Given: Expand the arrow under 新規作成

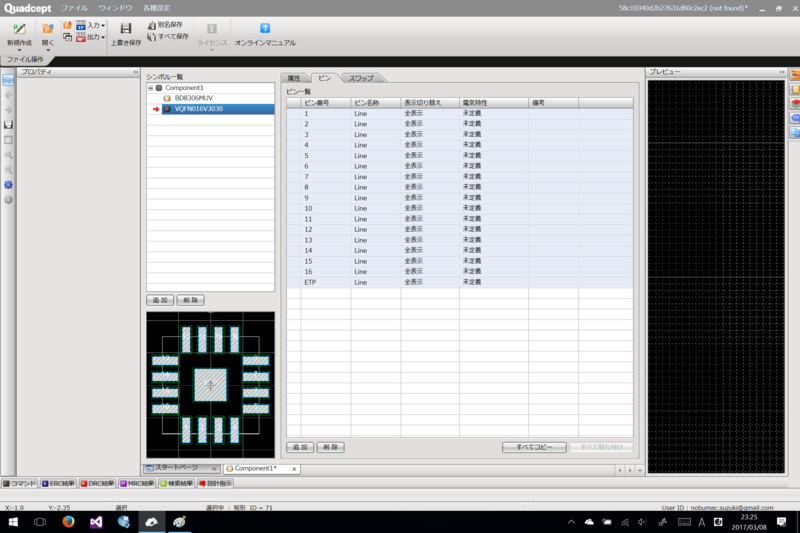Looking at the screenshot, I should (19, 50).
